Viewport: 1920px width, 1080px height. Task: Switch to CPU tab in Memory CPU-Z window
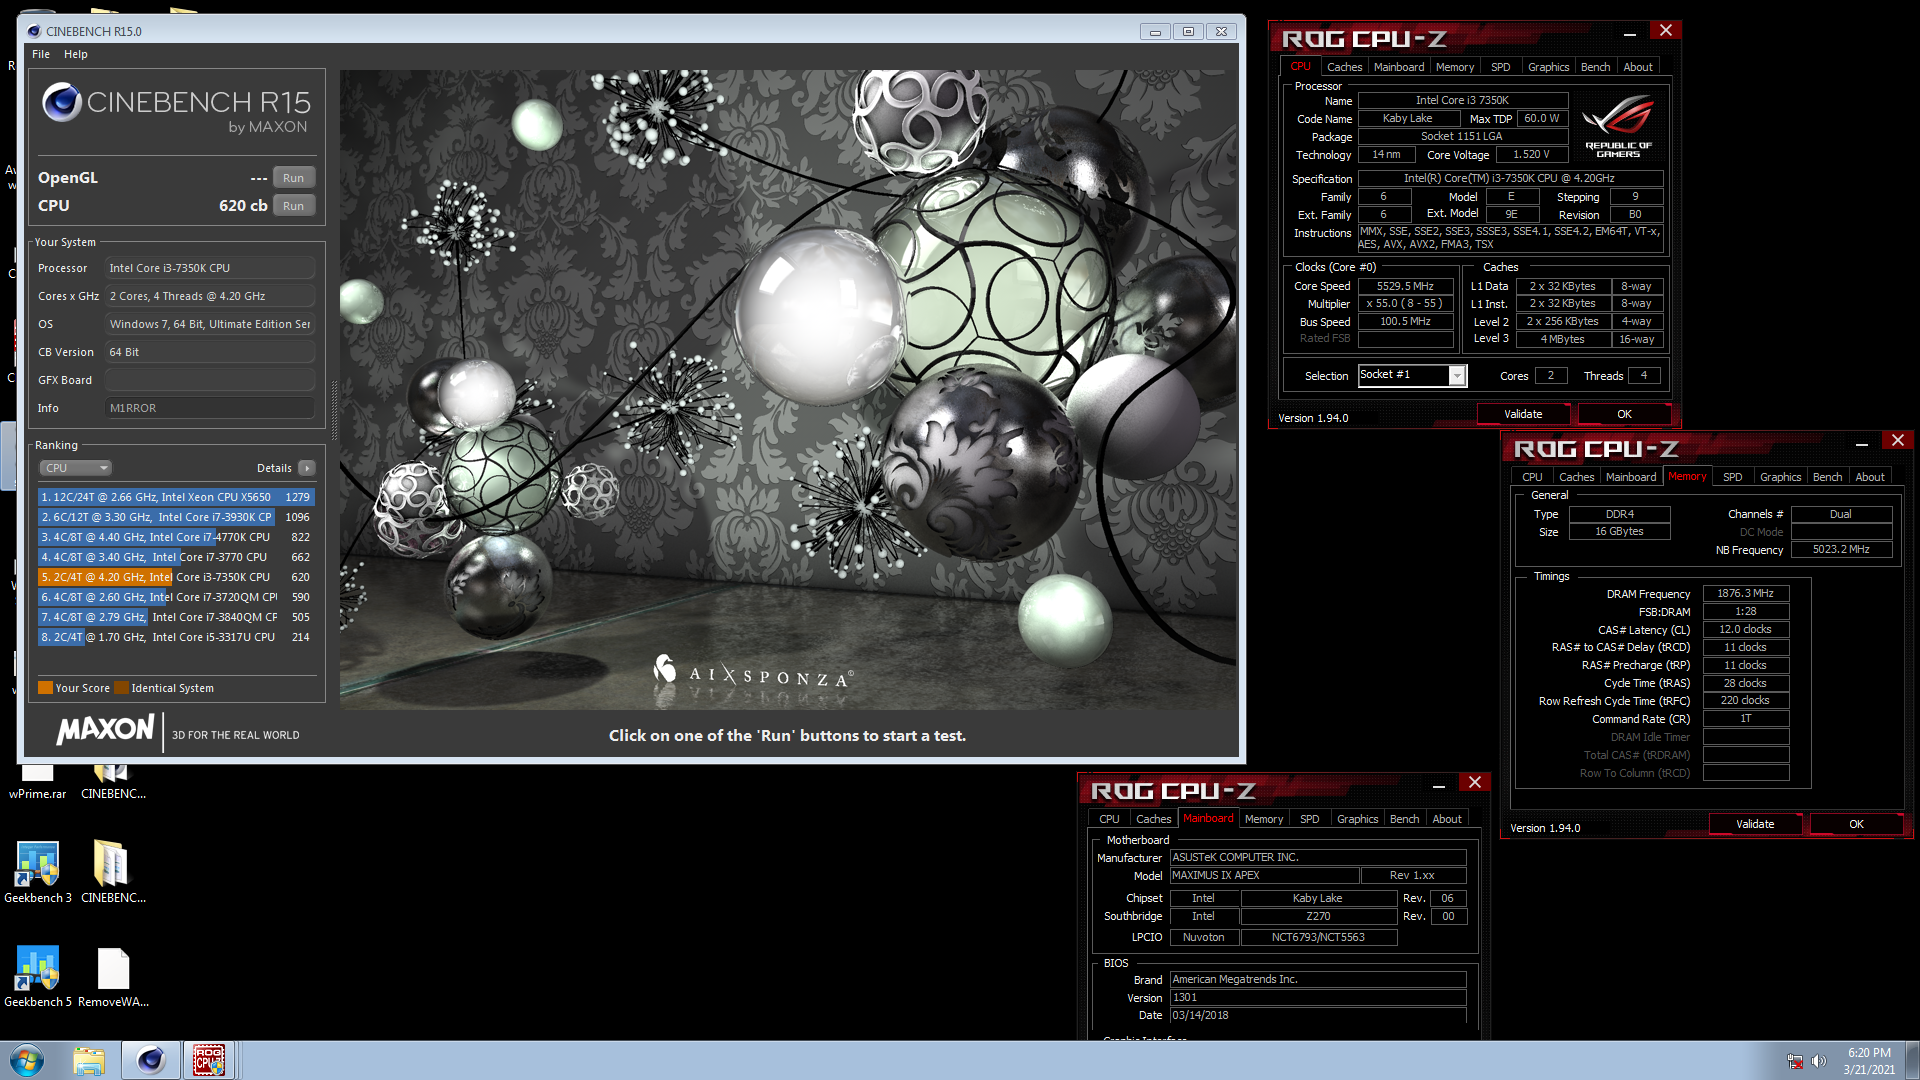pyautogui.click(x=1532, y=477)
